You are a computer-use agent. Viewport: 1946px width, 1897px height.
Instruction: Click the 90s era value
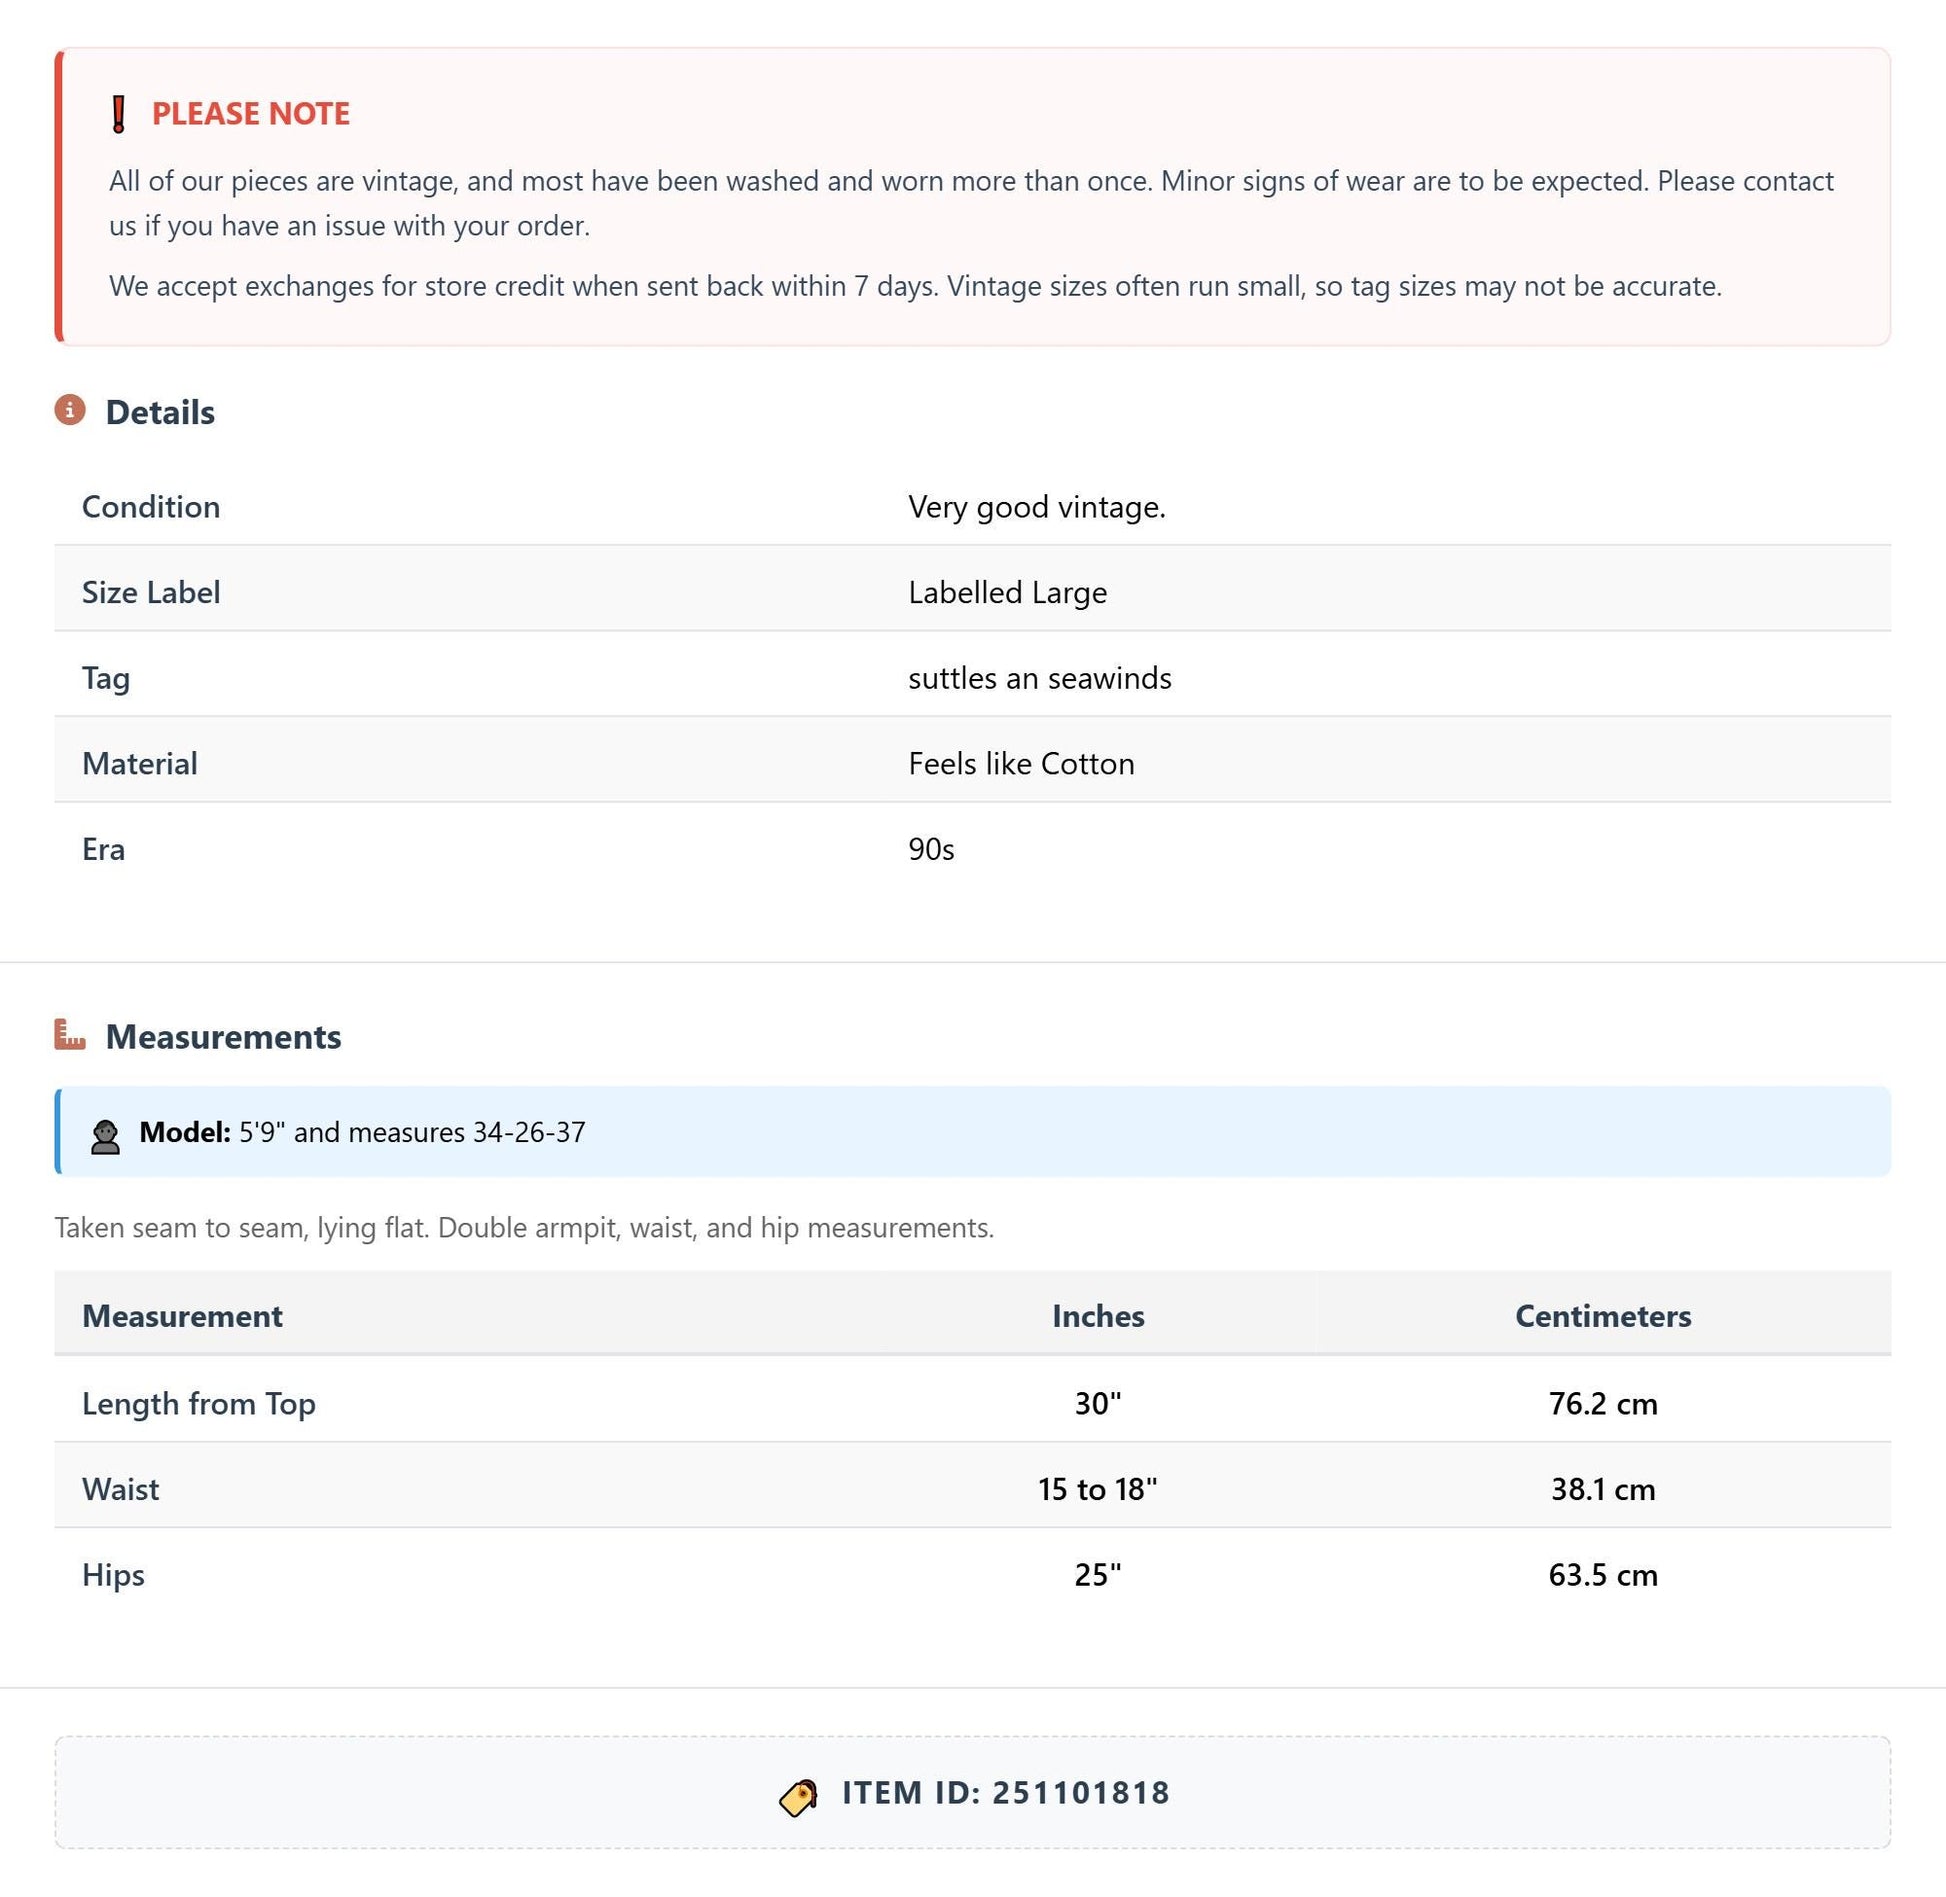[931, 849]
